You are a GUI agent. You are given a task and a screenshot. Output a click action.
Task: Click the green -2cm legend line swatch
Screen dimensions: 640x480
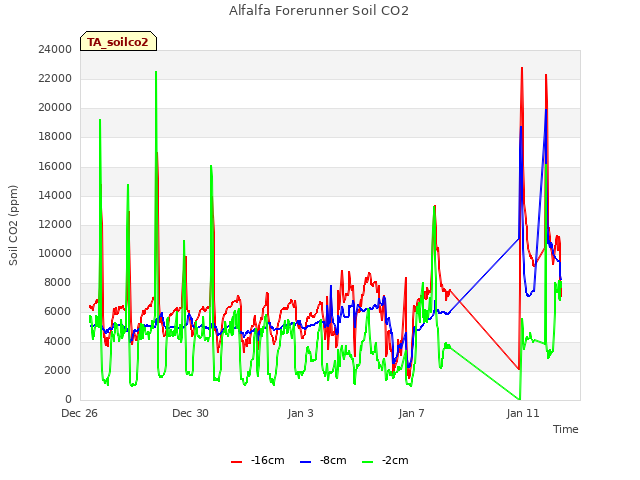pos(367,462)
